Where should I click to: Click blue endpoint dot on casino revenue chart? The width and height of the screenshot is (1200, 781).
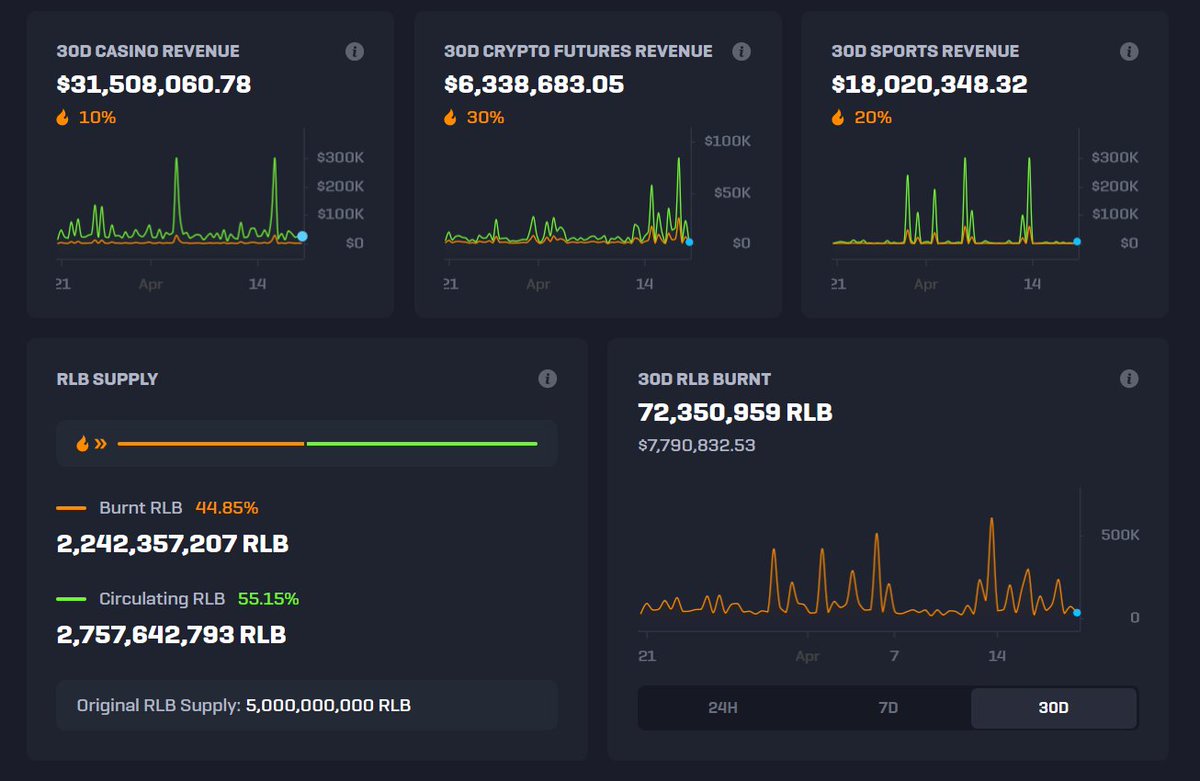click(x=302, y=236)
